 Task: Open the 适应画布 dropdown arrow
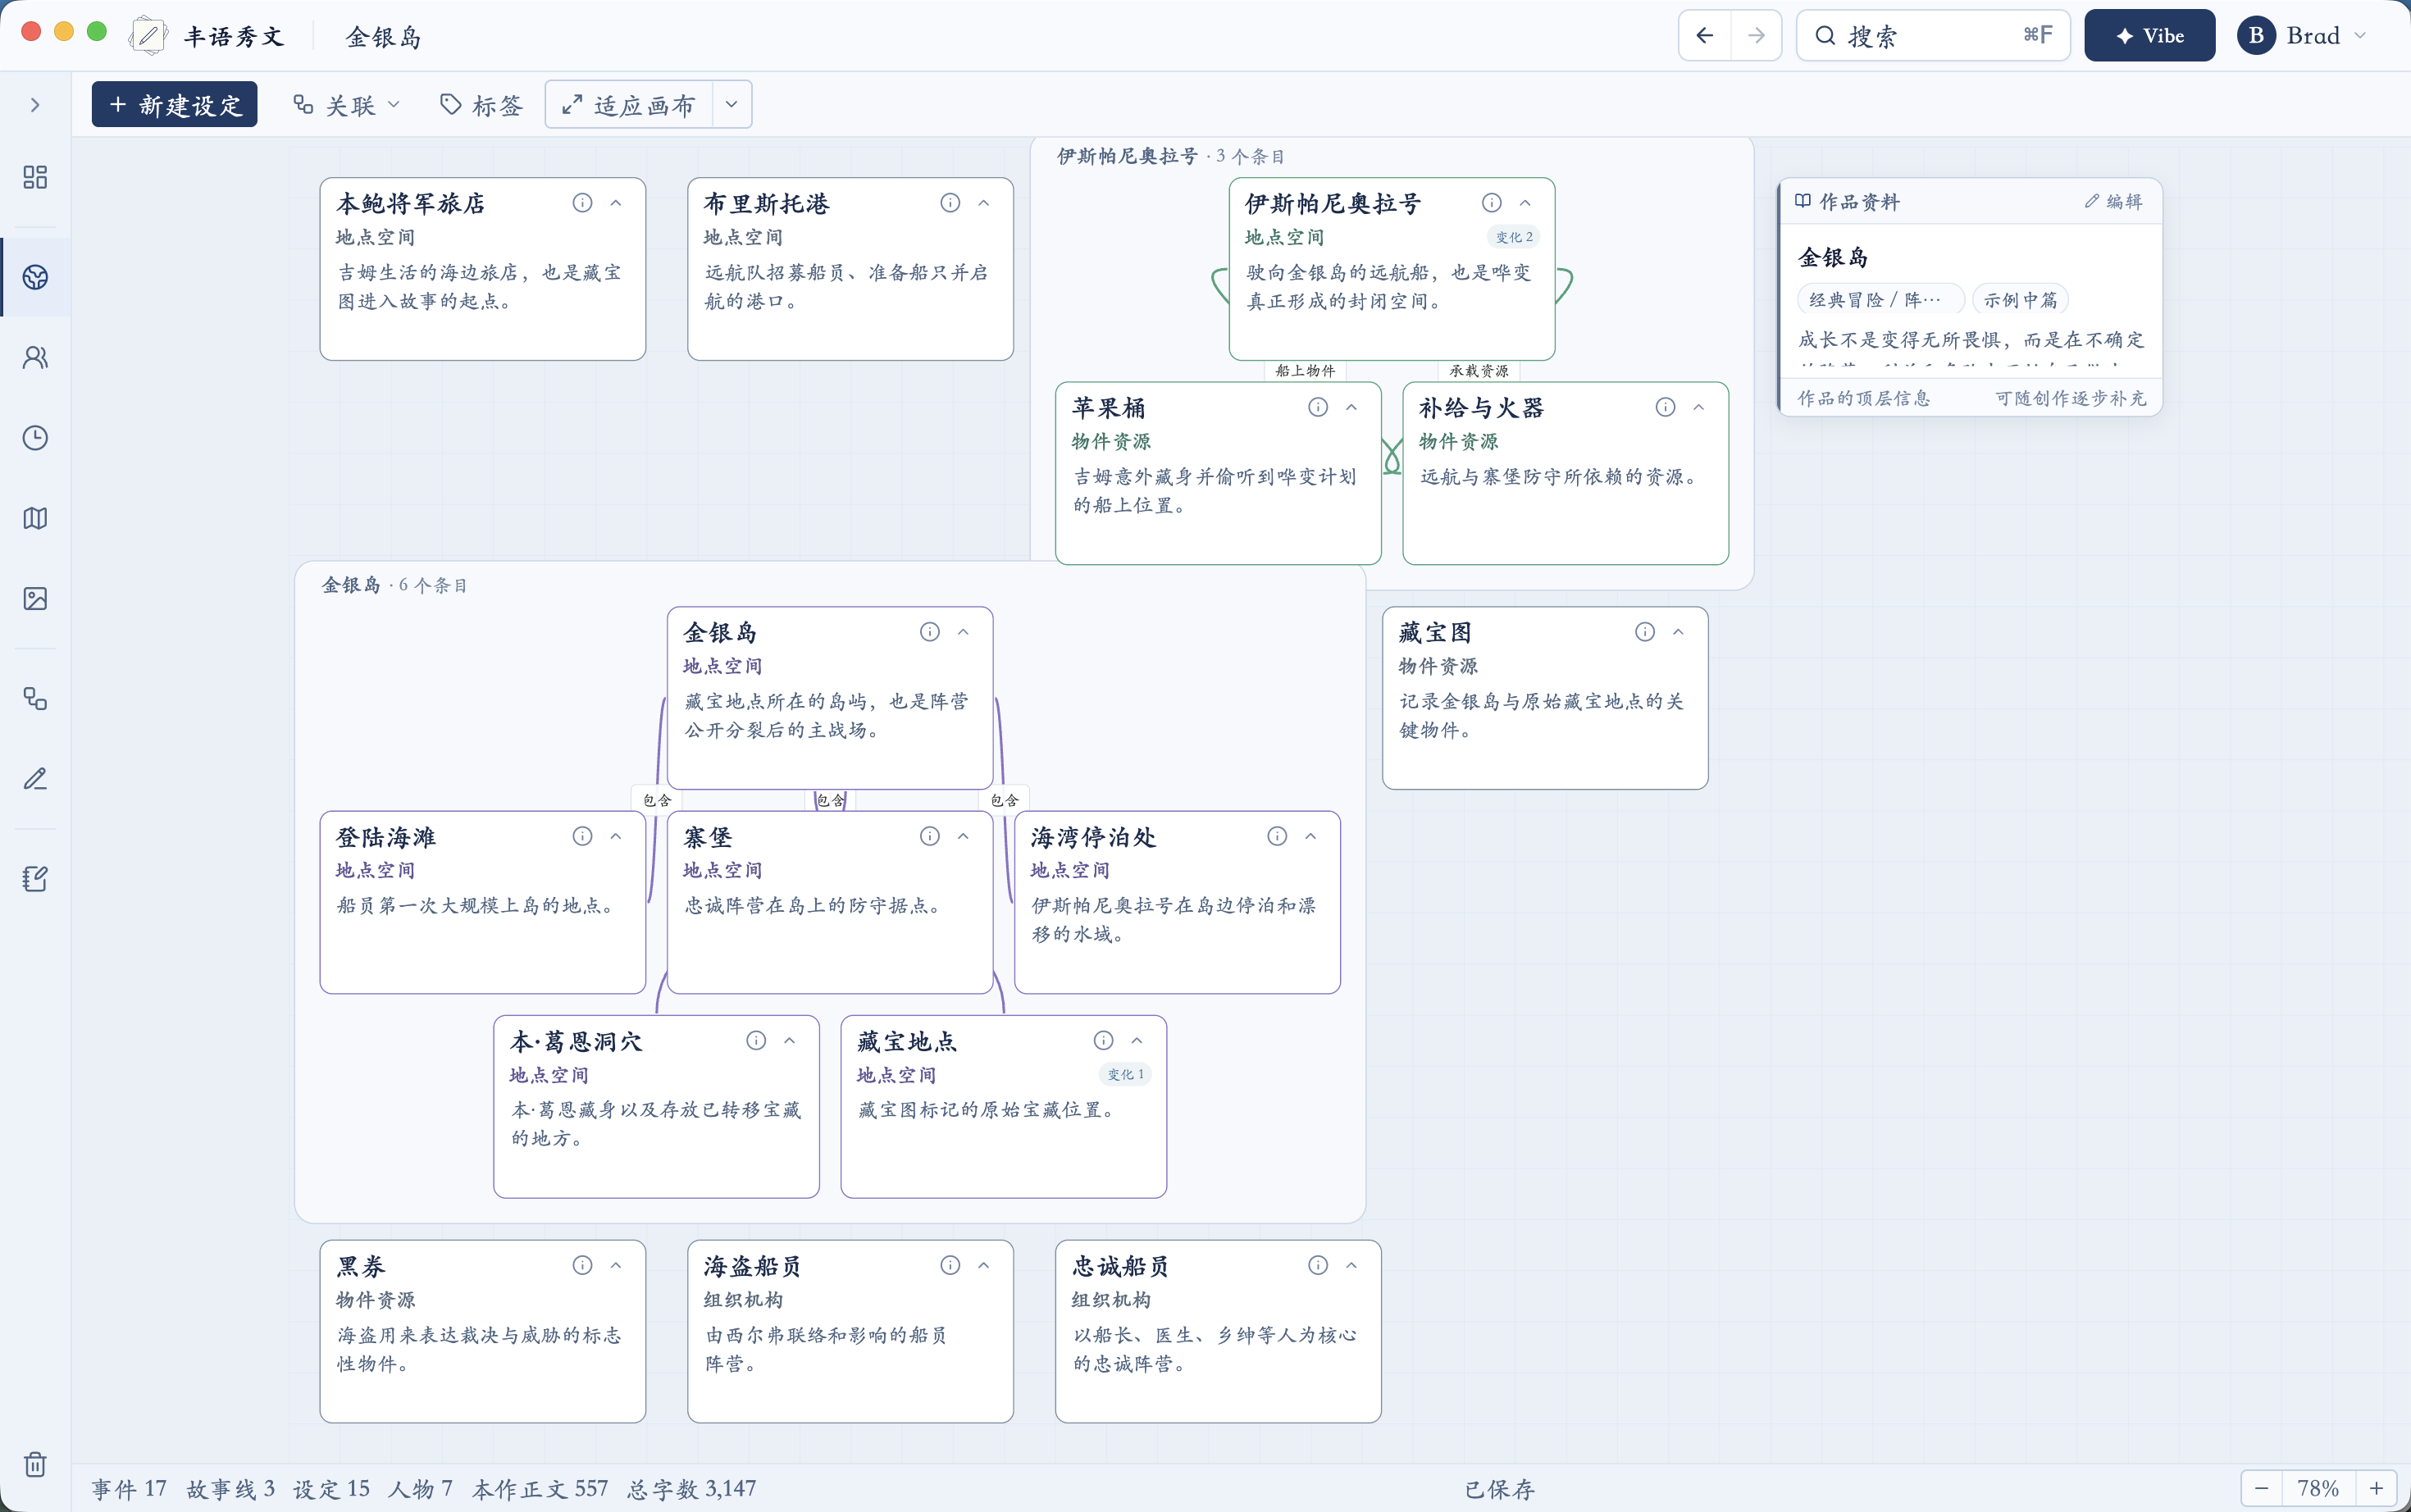click(732, 104)
